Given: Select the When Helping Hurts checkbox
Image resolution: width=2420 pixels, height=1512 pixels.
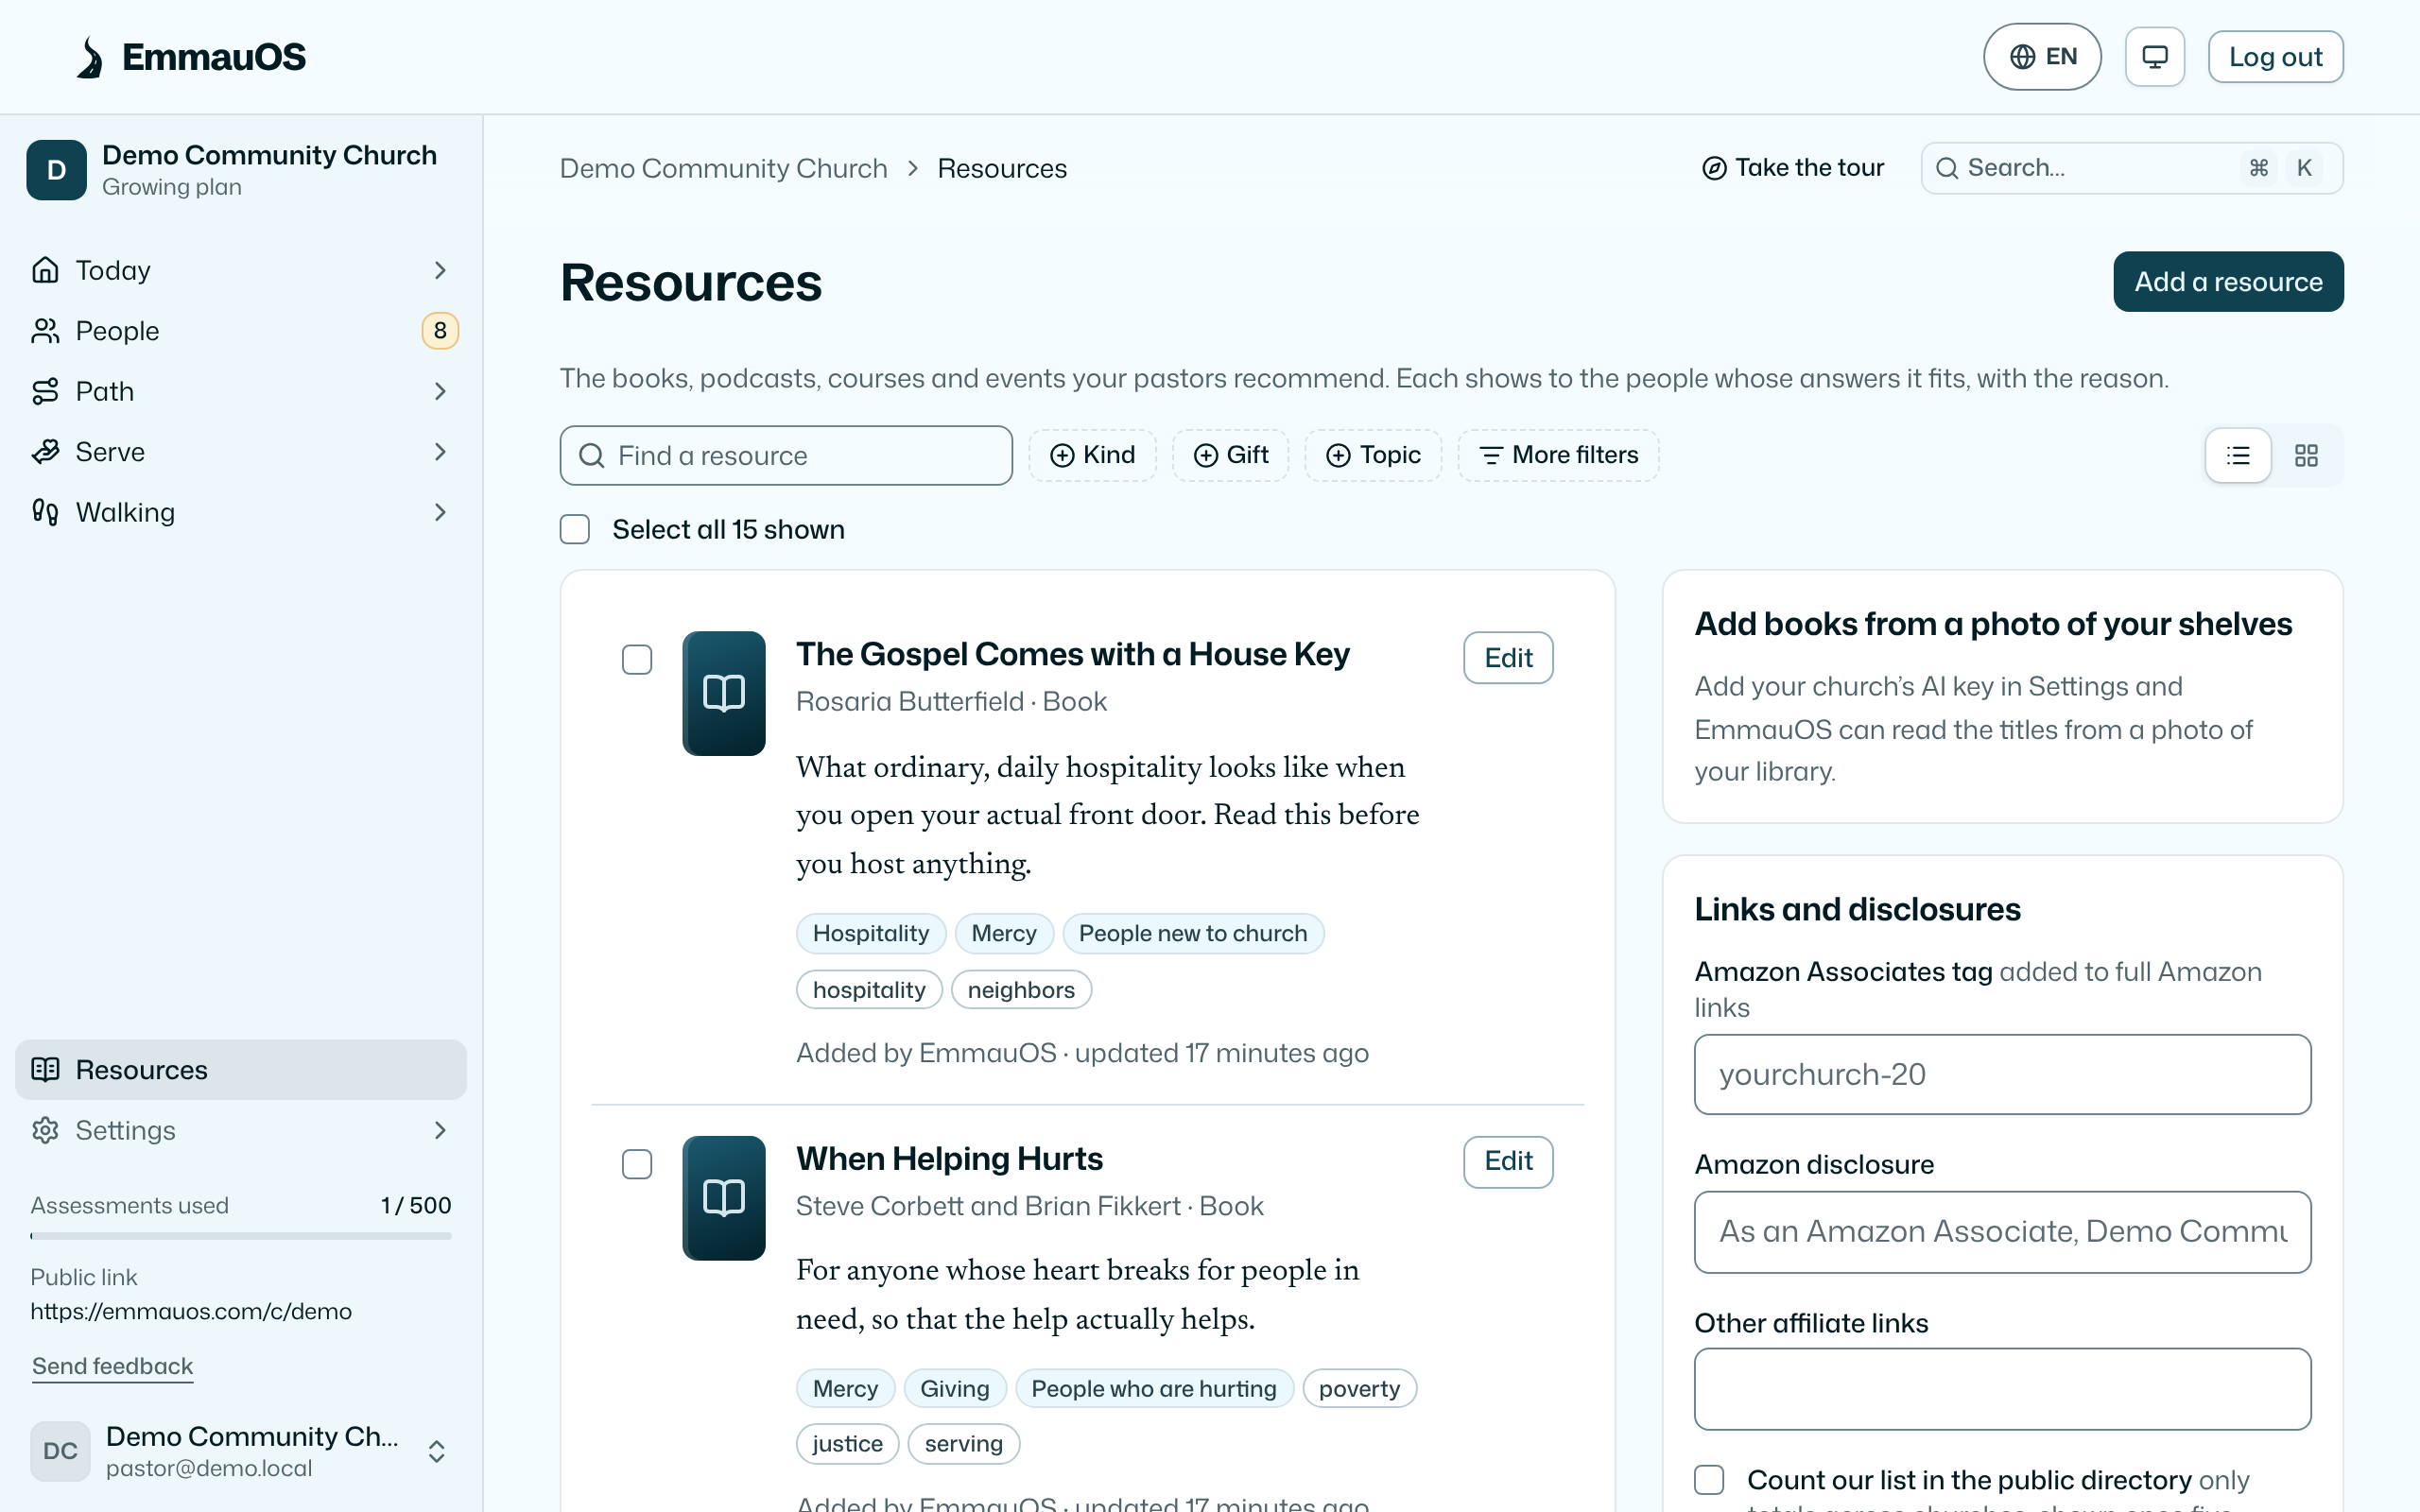Looking at the screenshot, I should pyautogui.click(x=637, y=1164).
